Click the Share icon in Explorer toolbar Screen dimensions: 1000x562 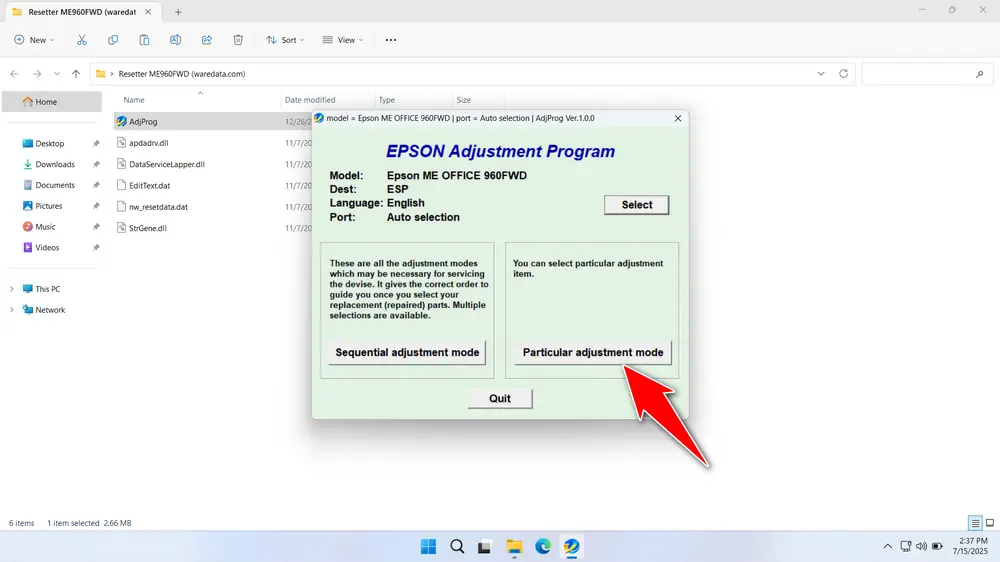(x=207, y=40)
